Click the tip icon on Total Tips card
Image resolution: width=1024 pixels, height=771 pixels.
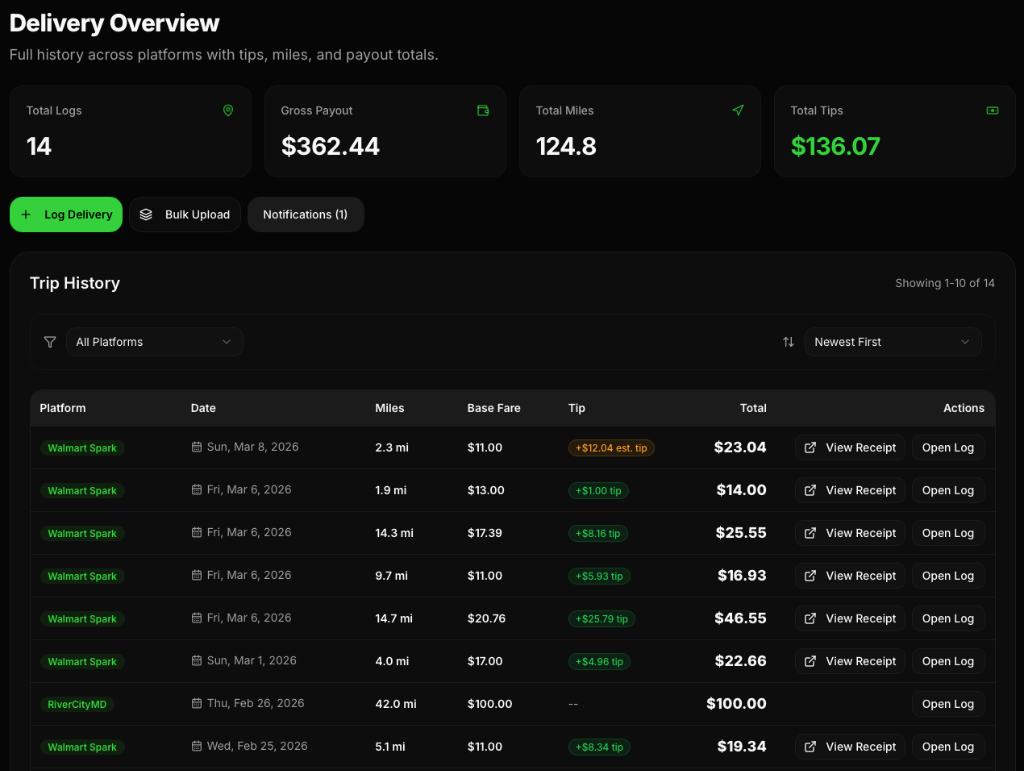pyautogui.click(x=992, y=110)
